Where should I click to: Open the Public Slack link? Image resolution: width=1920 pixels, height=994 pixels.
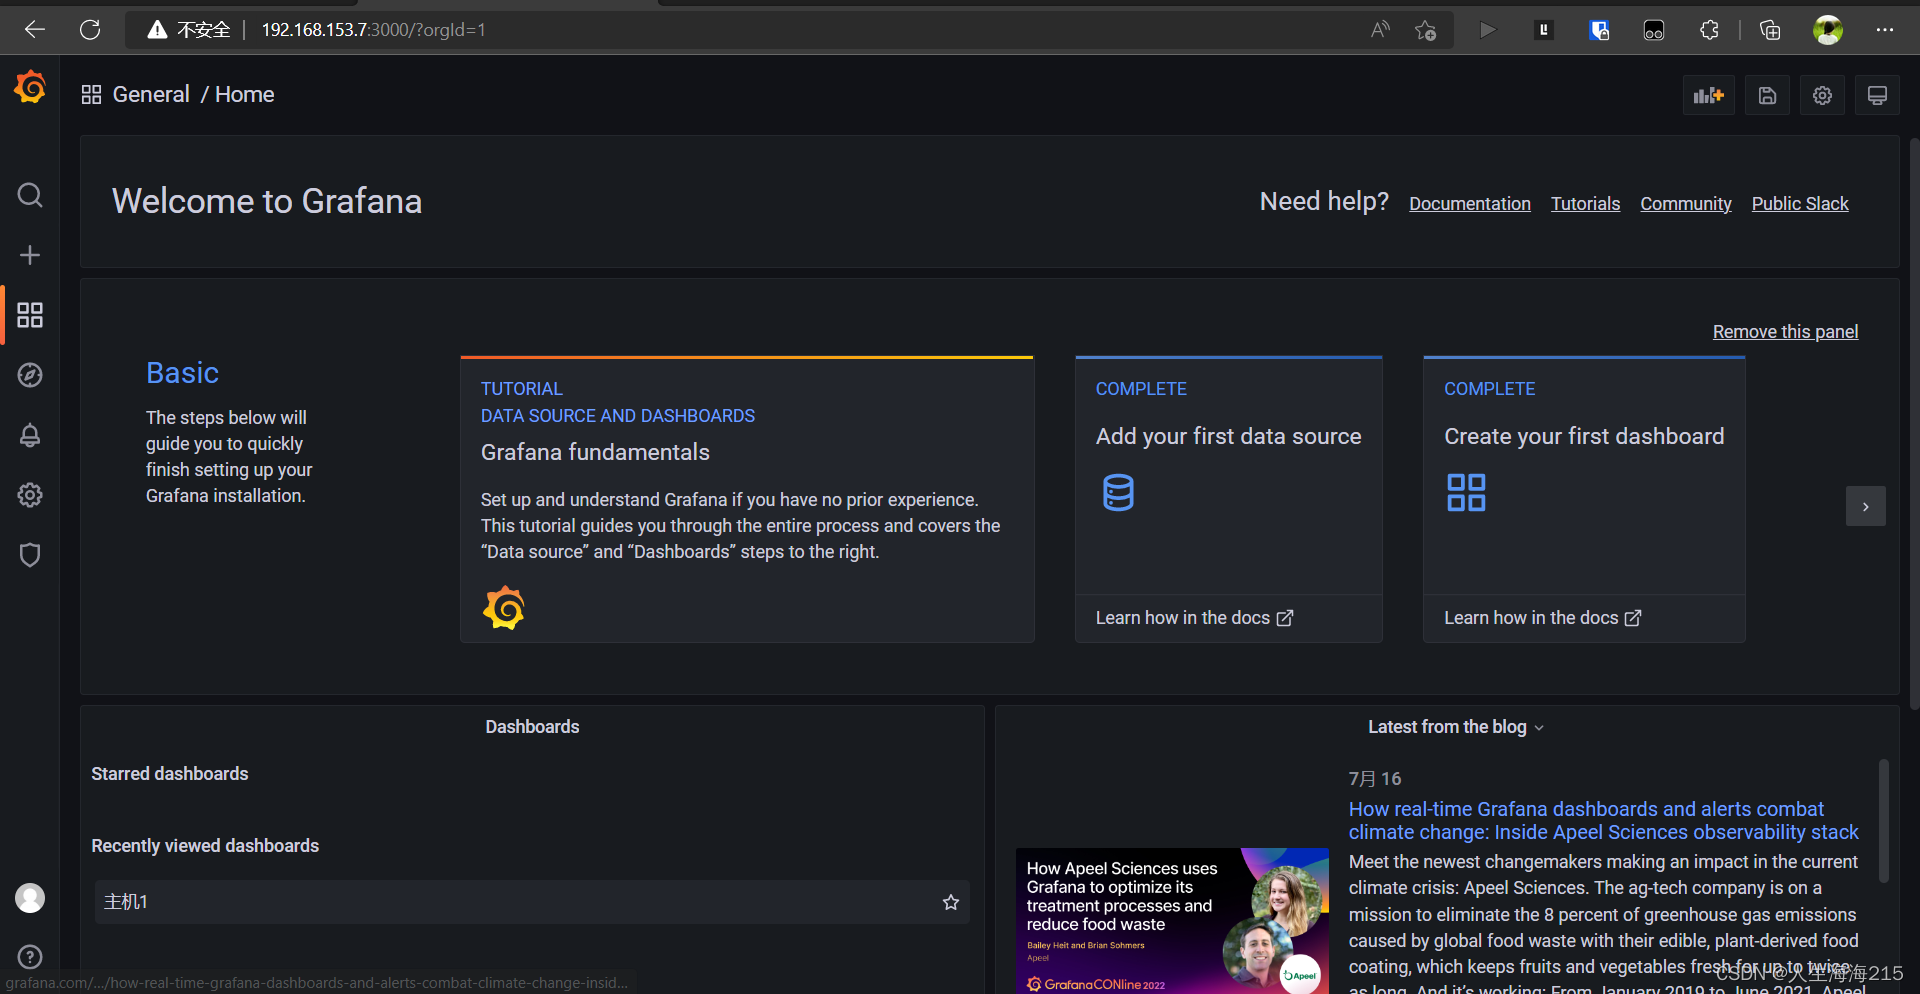(1800, 204)
